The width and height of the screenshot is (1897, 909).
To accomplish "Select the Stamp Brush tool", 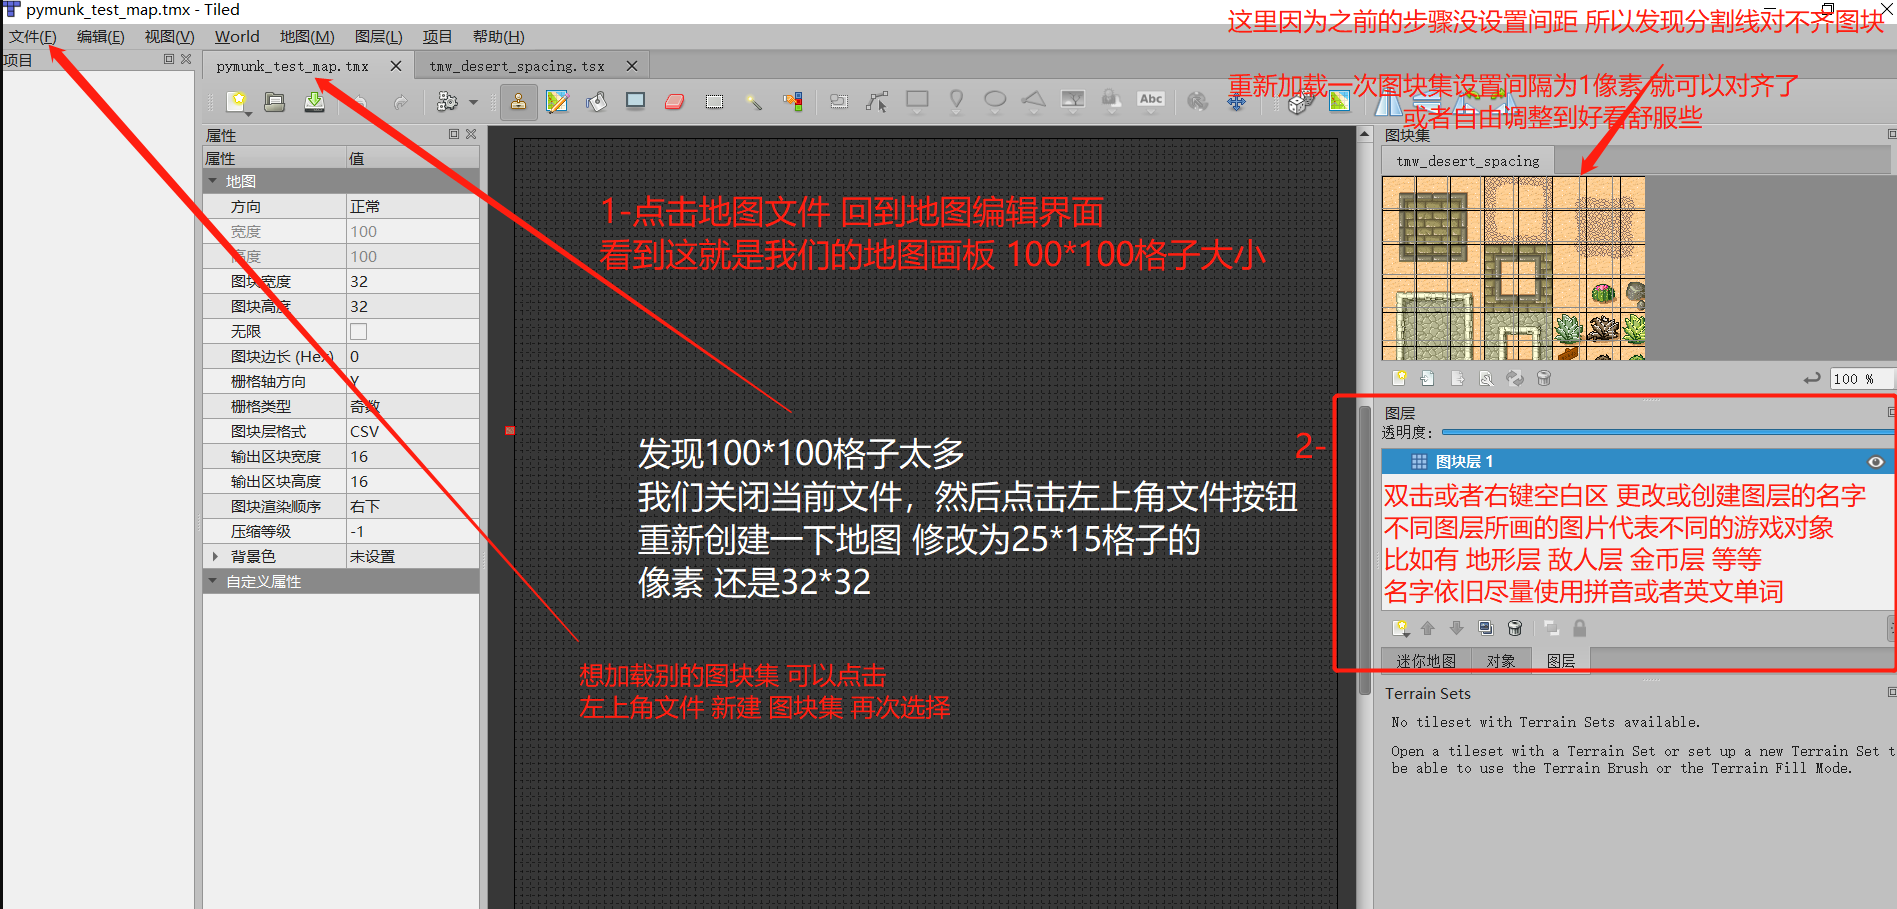I will (518, 101).
